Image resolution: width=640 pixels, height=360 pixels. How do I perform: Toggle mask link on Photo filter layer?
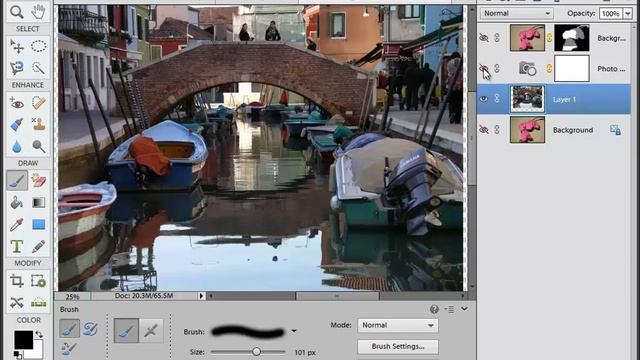tap(549, 69)
